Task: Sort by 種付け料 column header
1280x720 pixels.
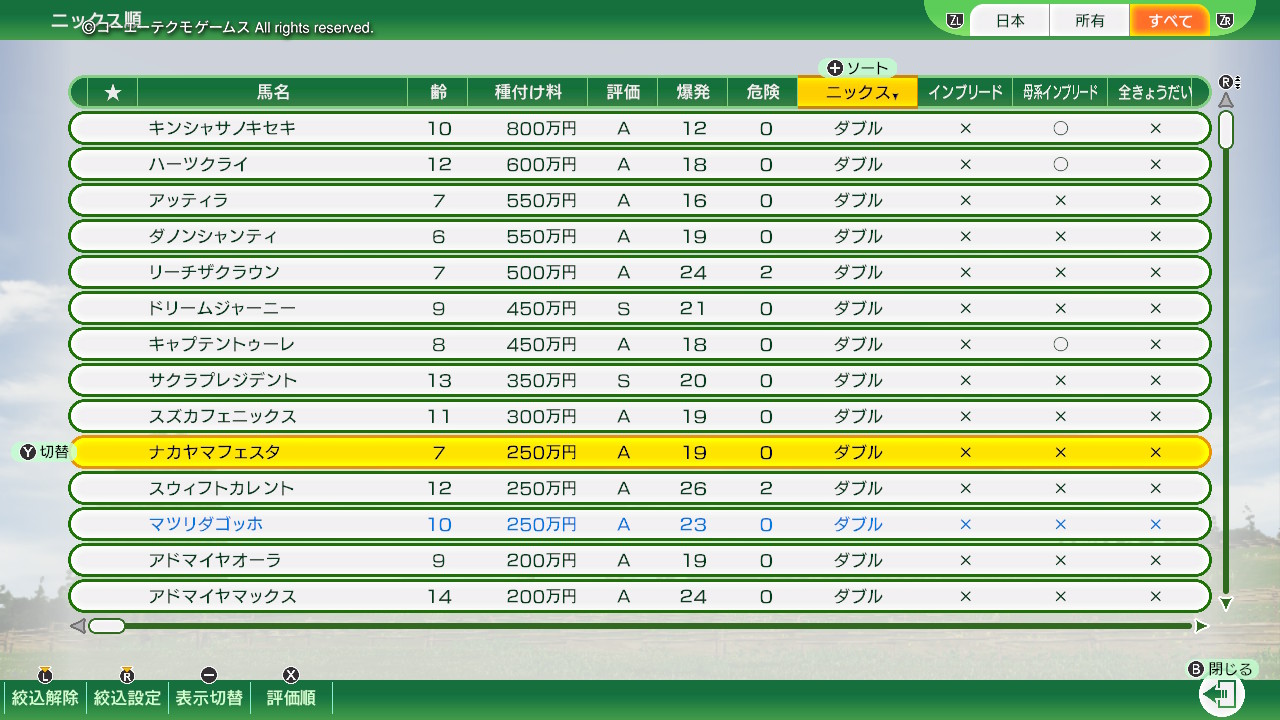Action: [x=528, y=92]
